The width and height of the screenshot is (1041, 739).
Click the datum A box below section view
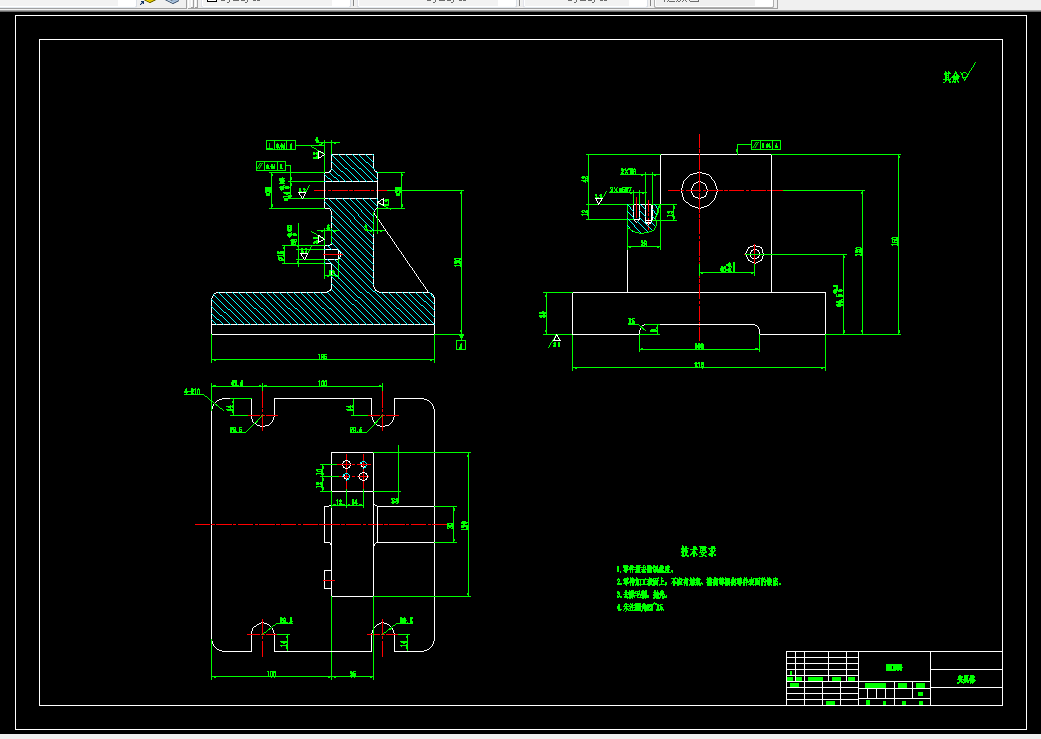[x=461, y=345]
